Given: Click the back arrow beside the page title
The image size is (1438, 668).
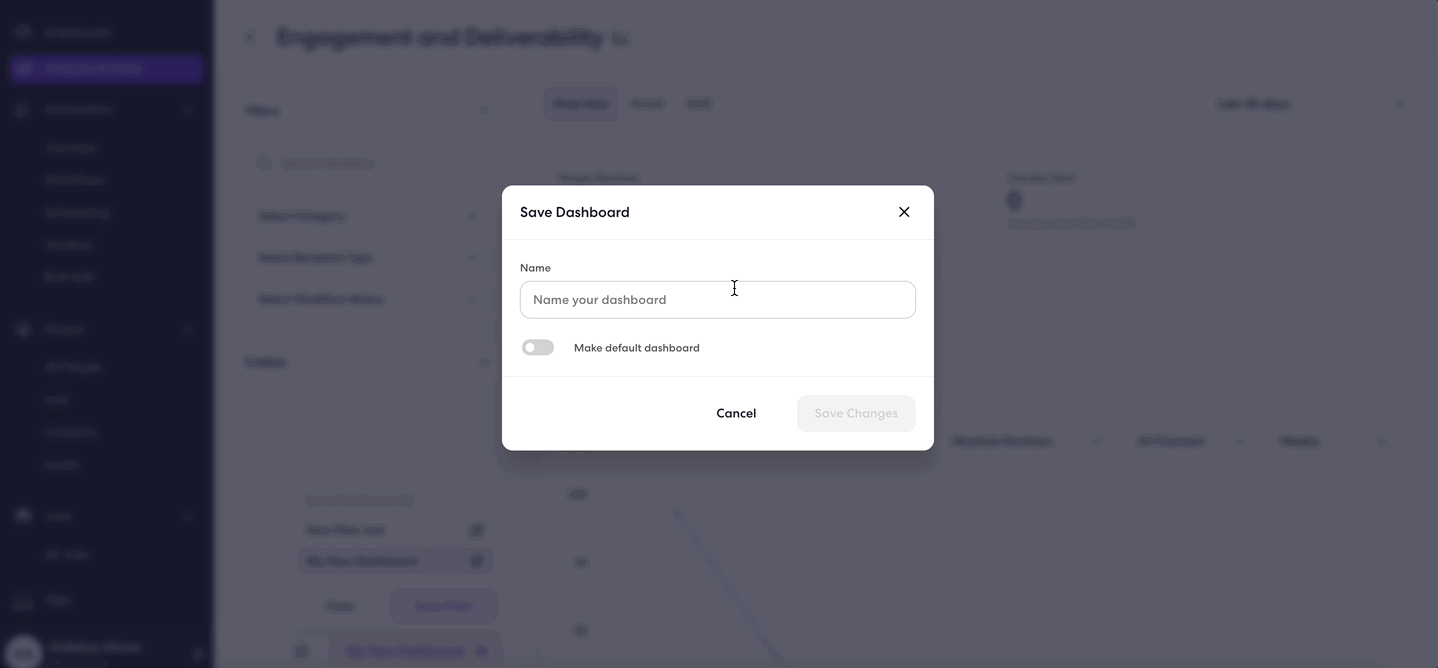Looking at the screenshot, I should (250, 38).
